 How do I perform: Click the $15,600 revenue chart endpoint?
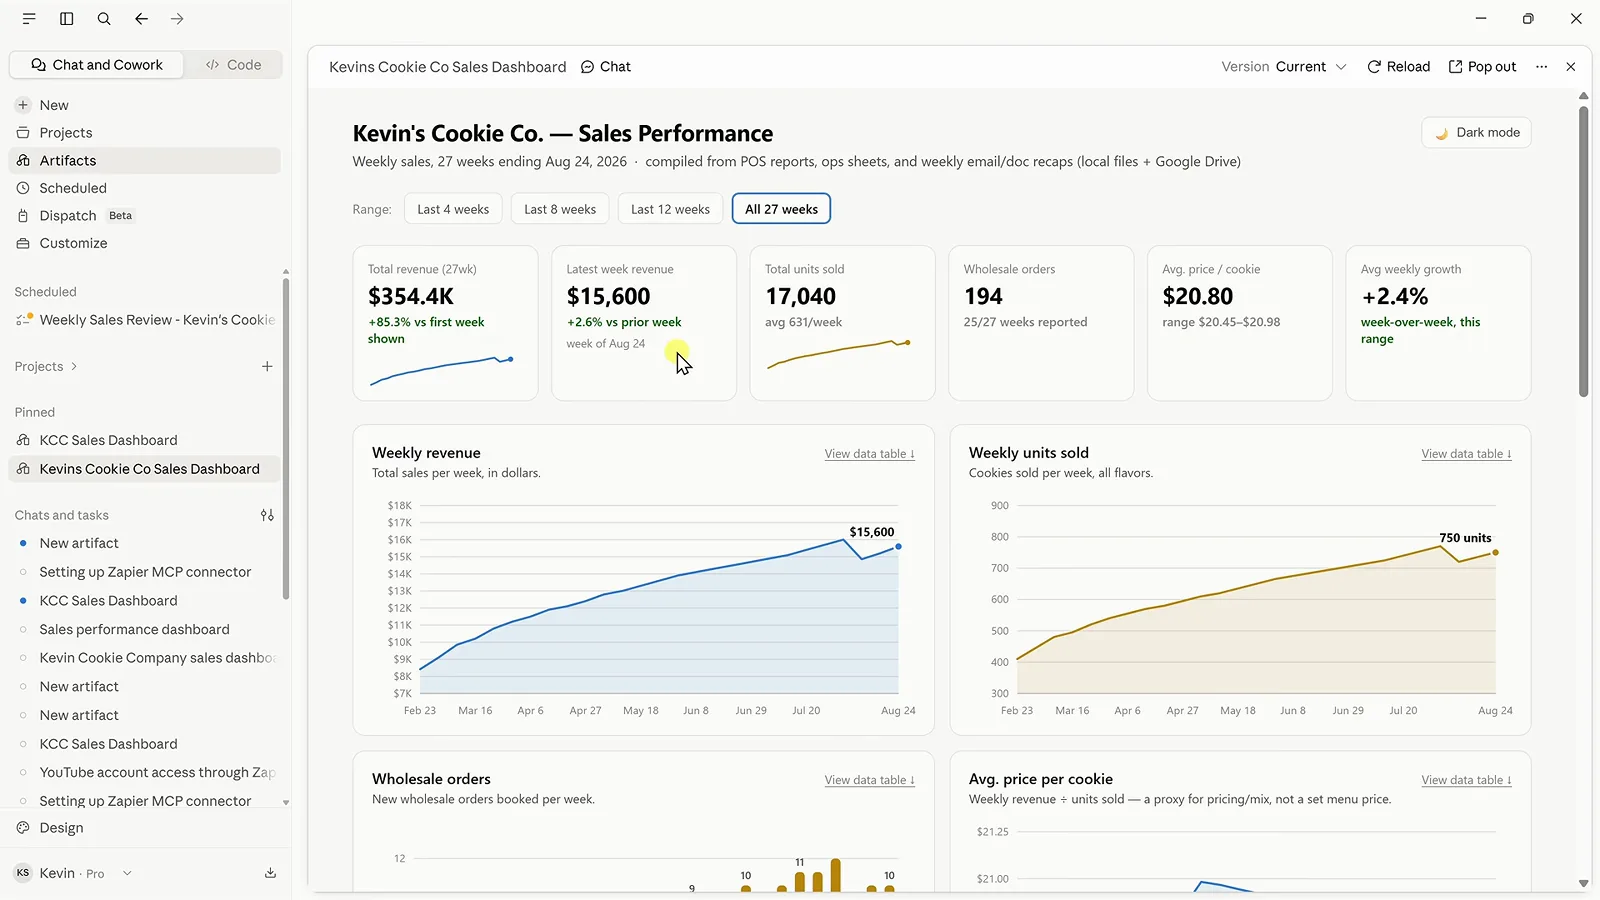pyautogui.click(x=898, y=547)
